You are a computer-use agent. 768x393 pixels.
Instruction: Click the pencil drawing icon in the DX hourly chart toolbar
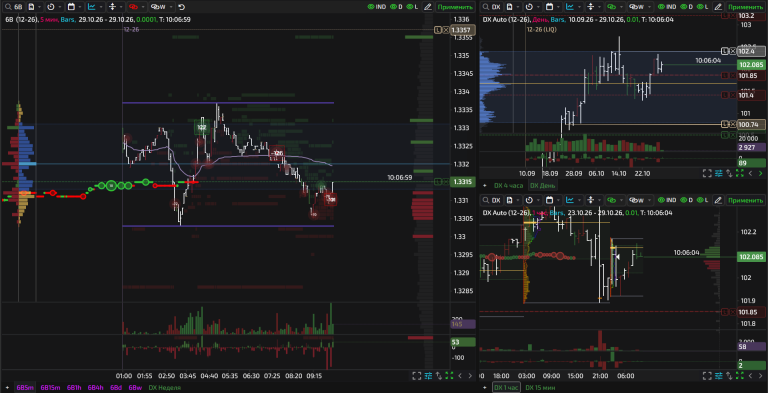point(719,200)
